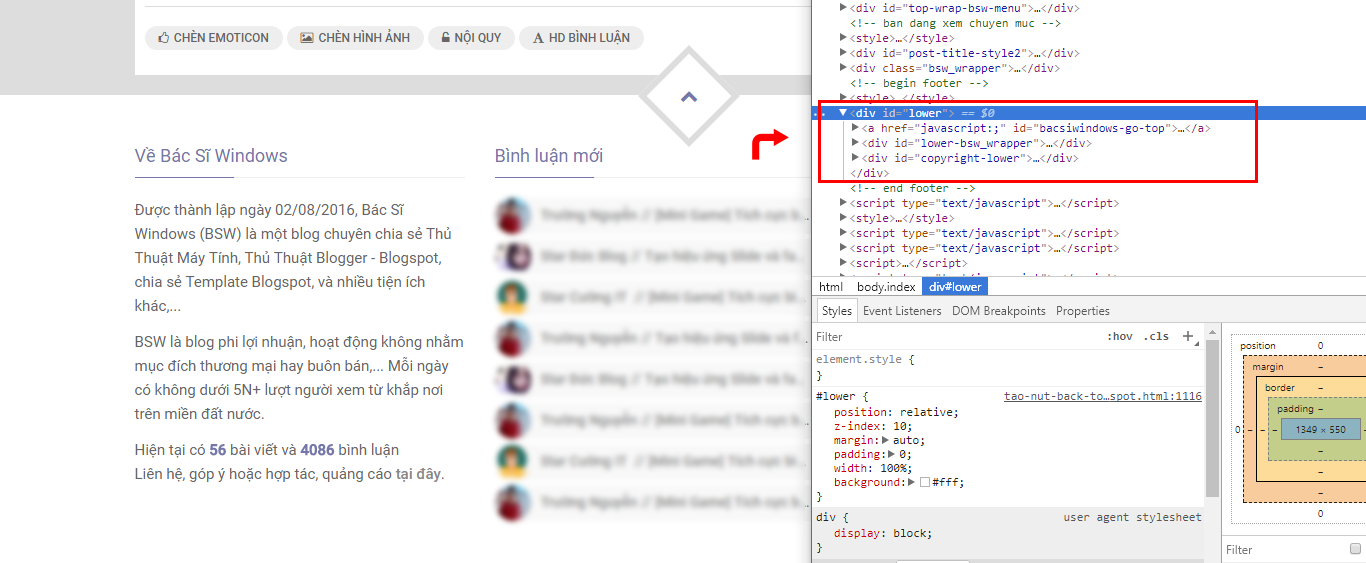Select html in the breadcrumb bar
The image size is (1366, 563).
point(831,287)
